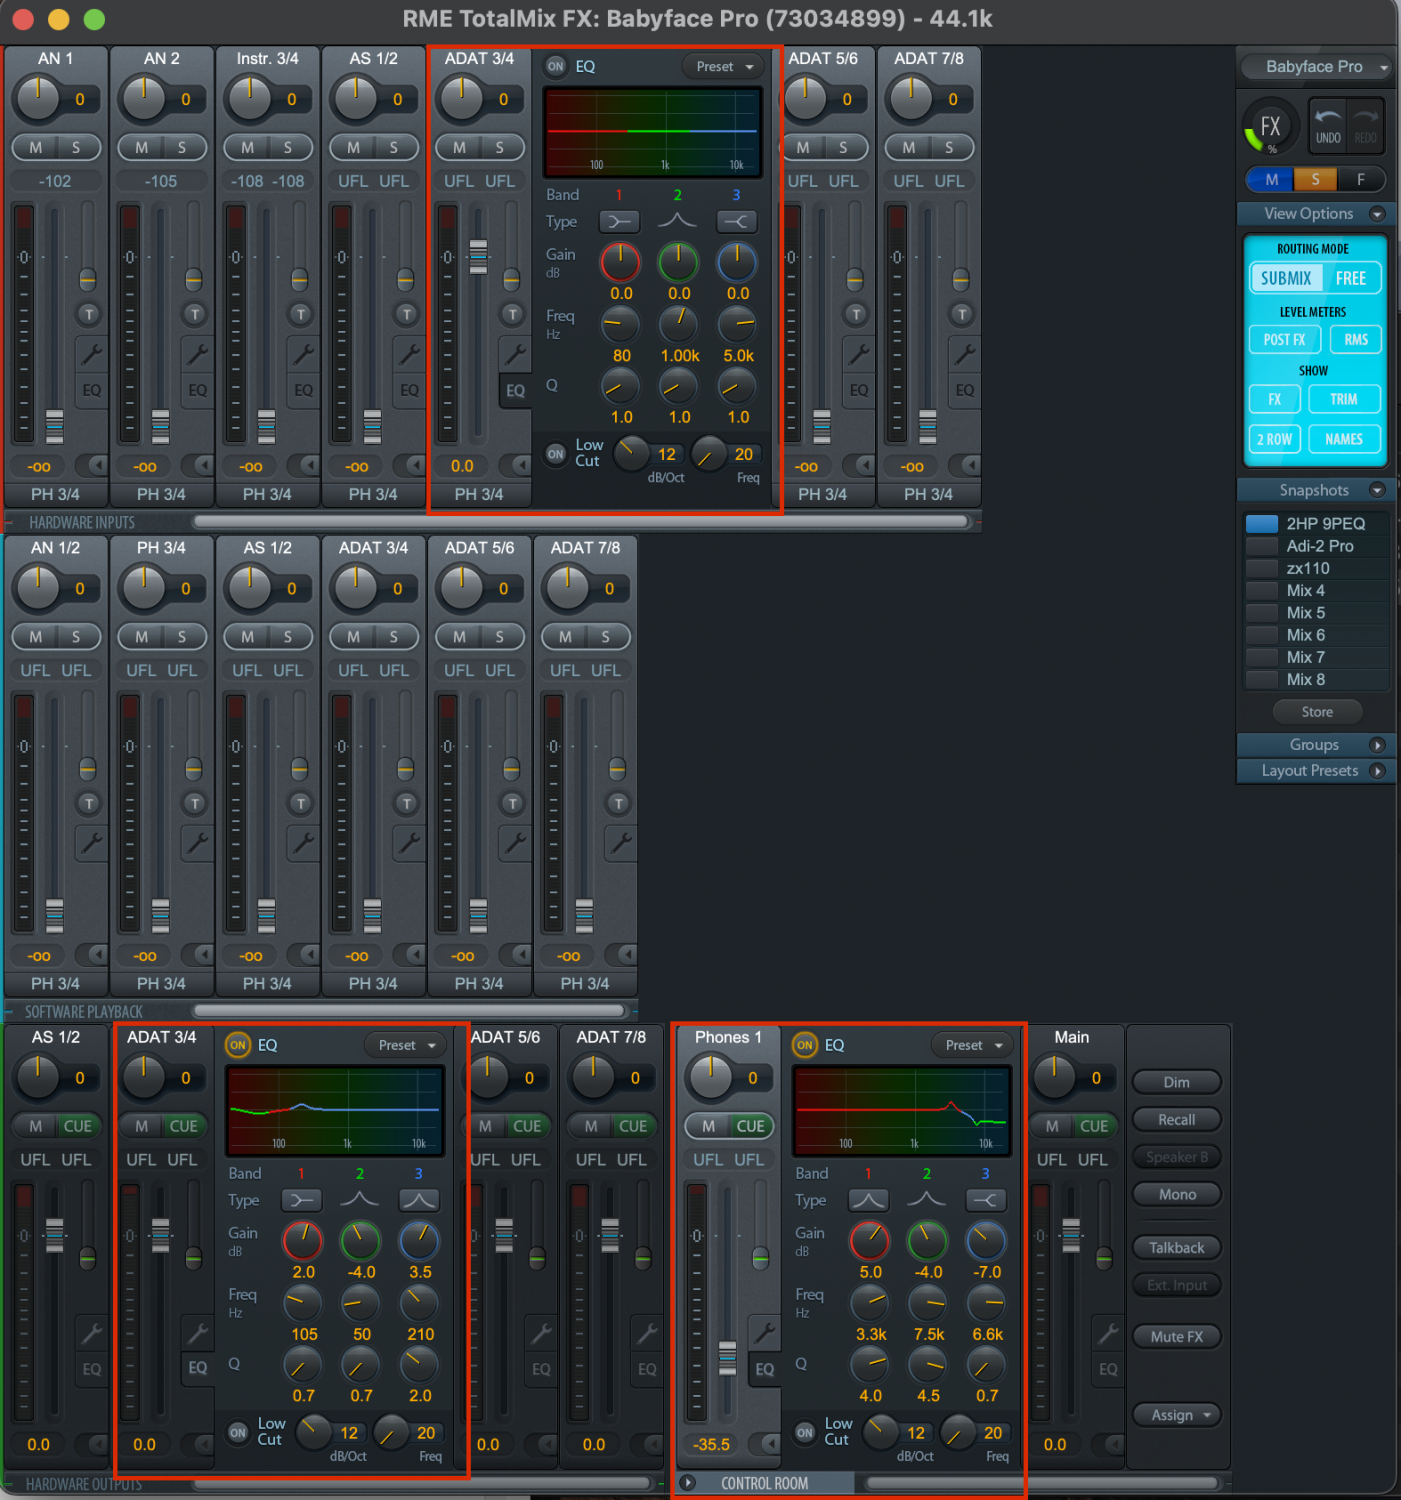
Task: Select the zx110 snapshot
Action: (x=1317, y=568)
